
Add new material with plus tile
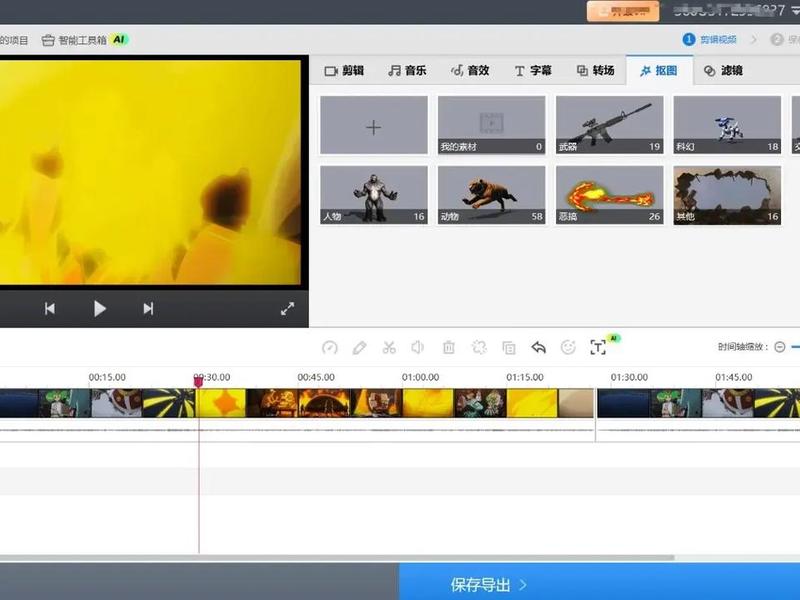tap(374, 125)
